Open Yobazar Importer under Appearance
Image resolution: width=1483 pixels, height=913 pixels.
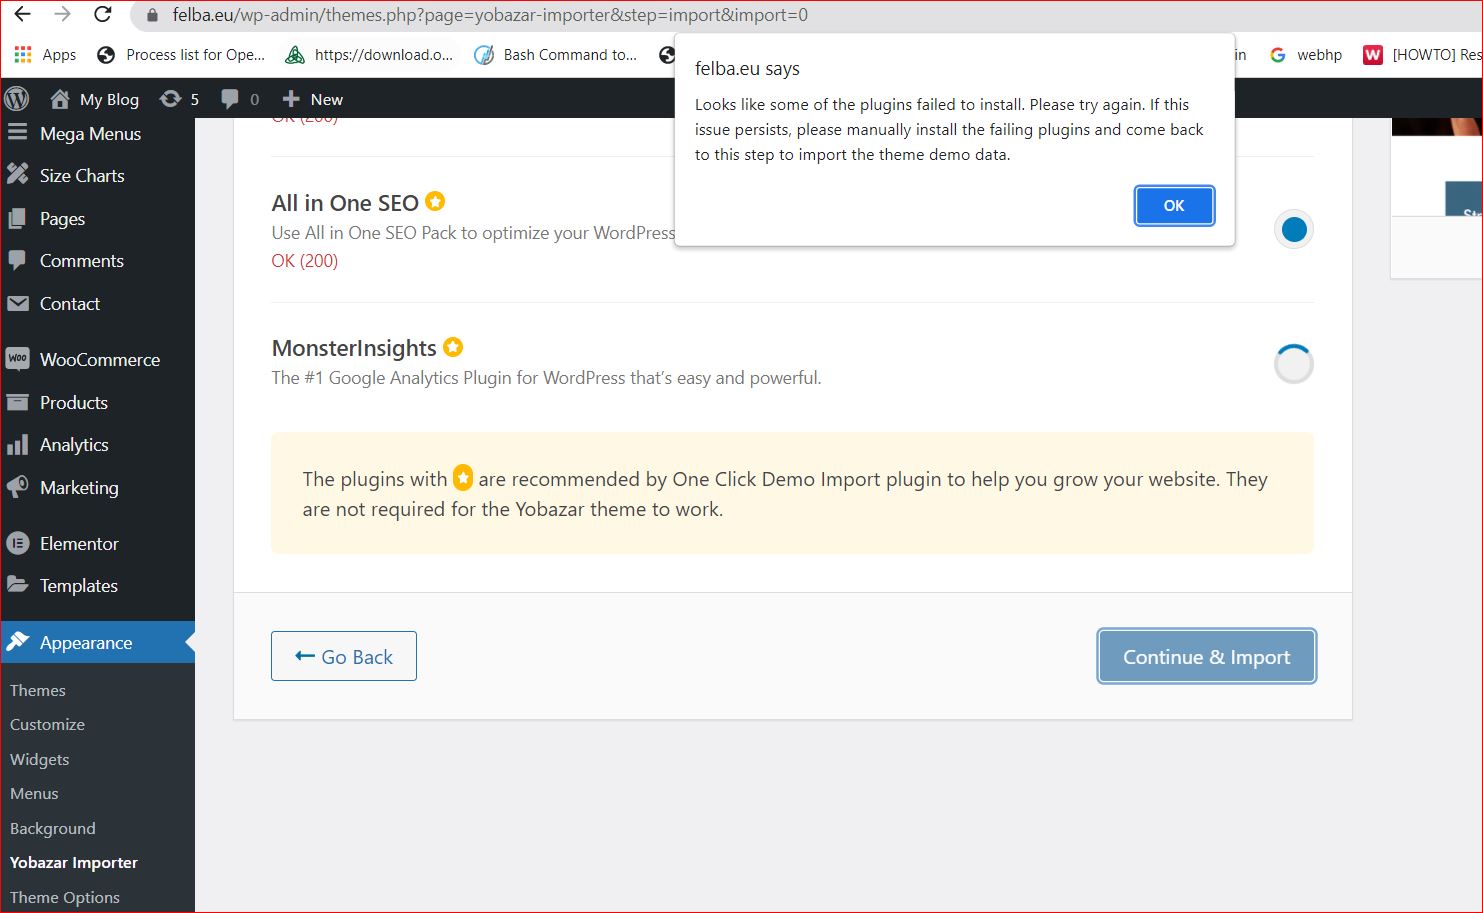74,863
